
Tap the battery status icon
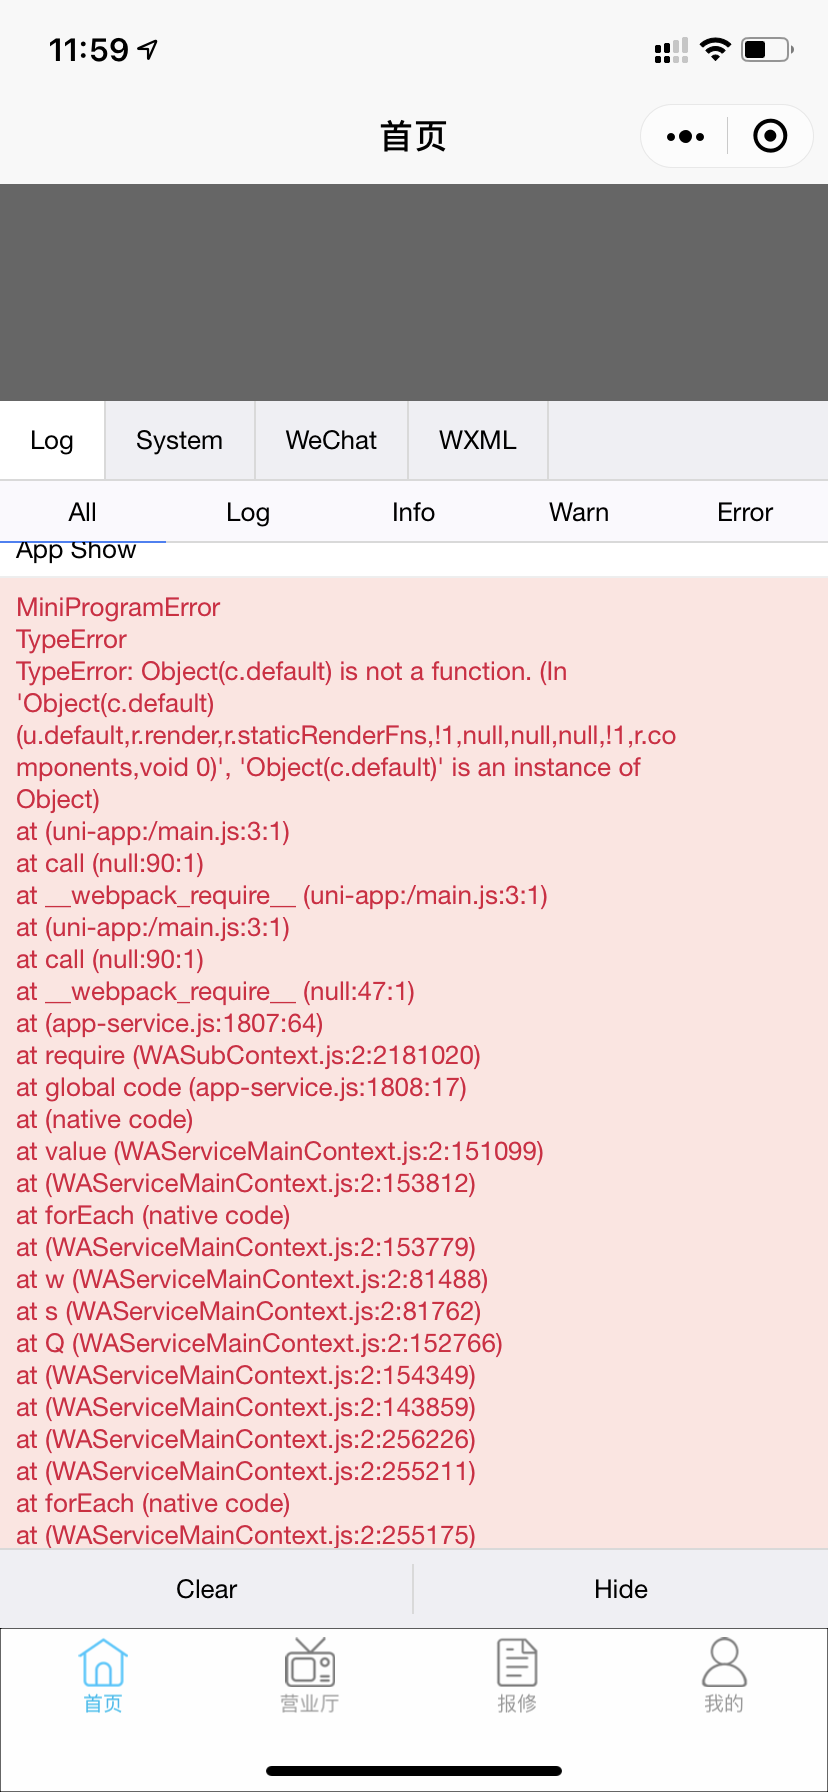(767, 49)
